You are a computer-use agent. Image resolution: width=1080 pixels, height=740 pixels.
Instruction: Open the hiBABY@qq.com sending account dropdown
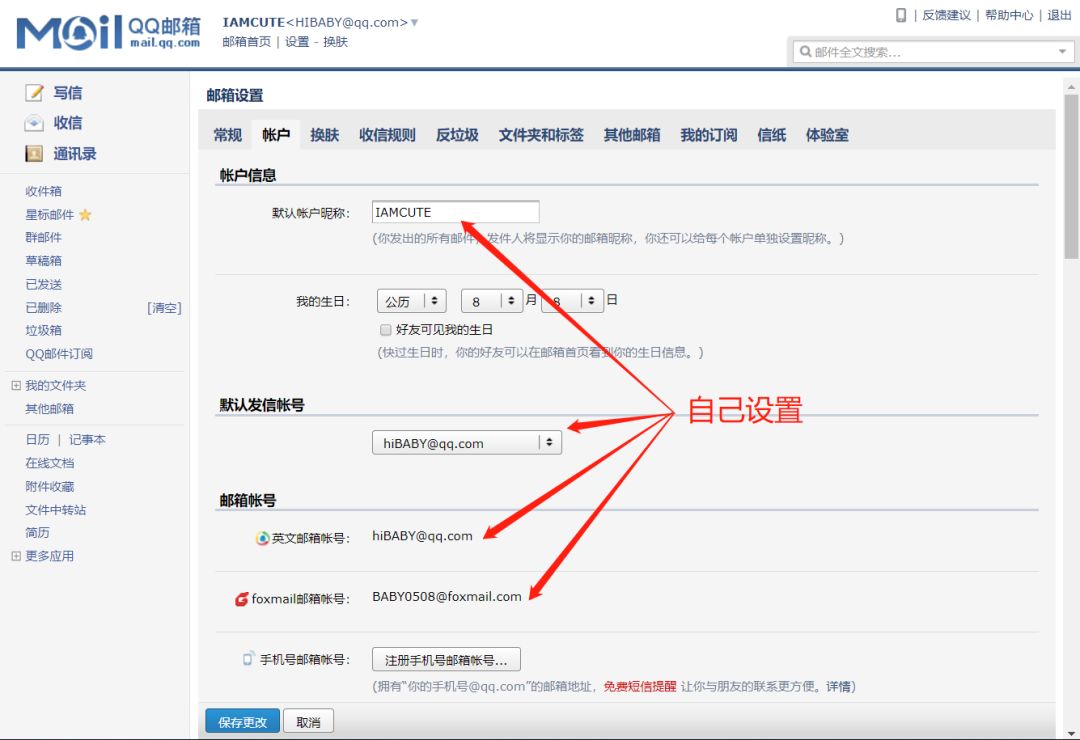[x=466, y=441]
